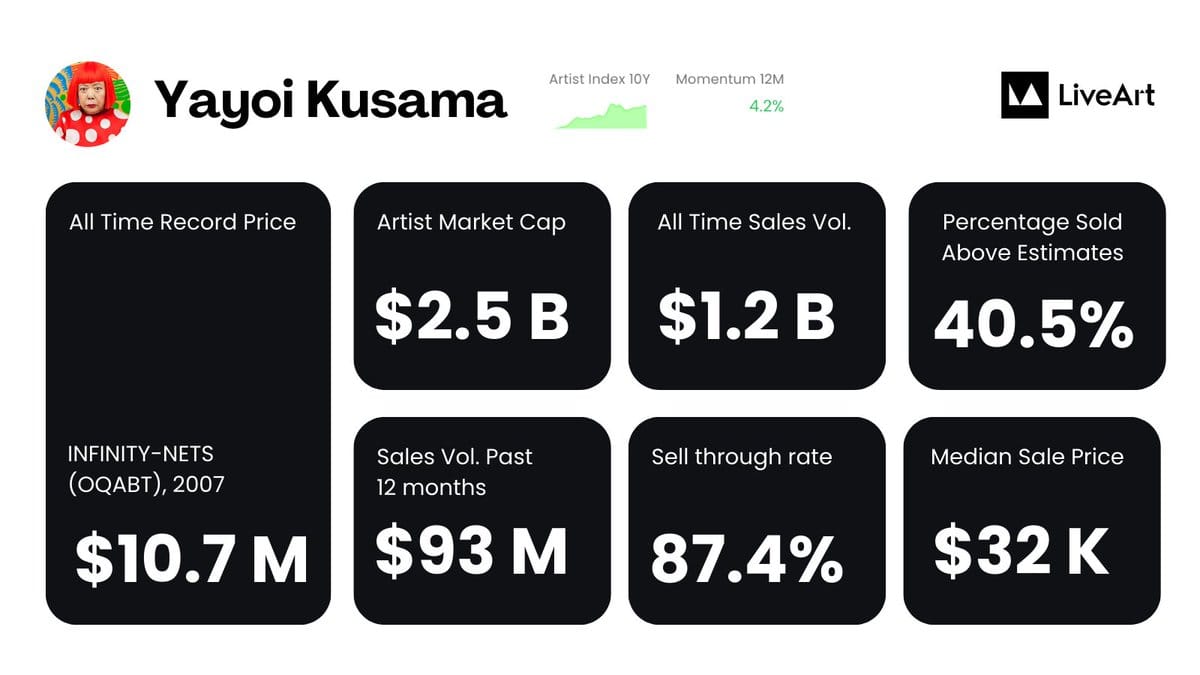Open the All Time Sales Vol. label
This screenshot has height=675, width=1200.
[754, 222]
